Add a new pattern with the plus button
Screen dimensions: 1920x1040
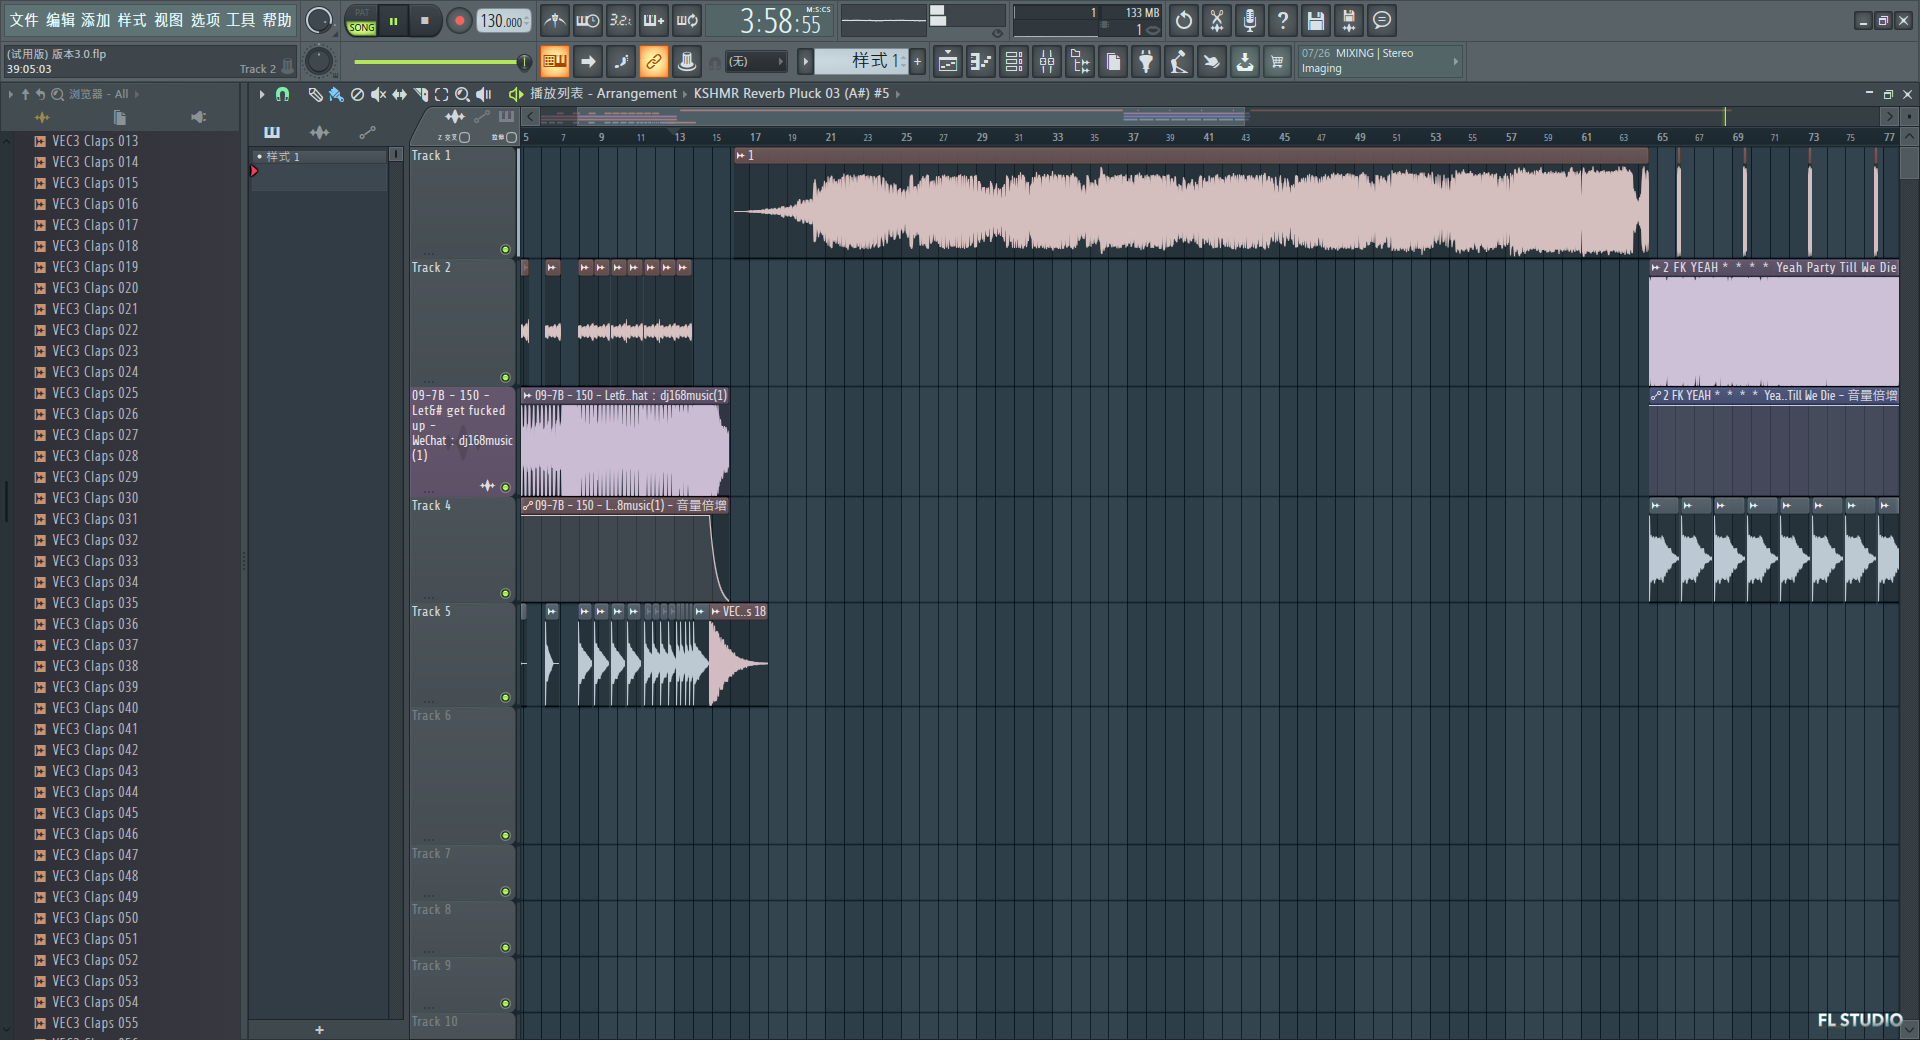coord(917,62)
